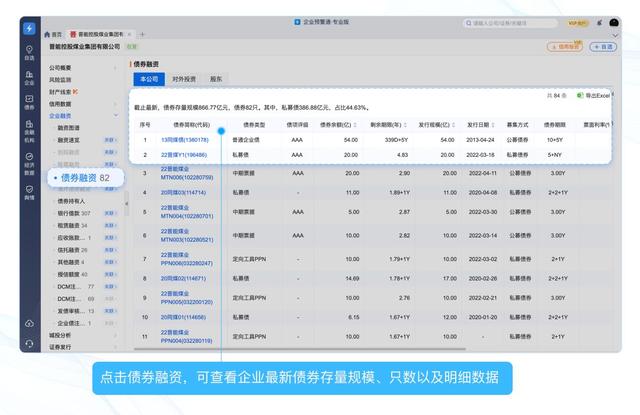Select the 本公司 tab
Viewport: 640px width, 415px height.
pyautogui.click(x=149, y=79)
